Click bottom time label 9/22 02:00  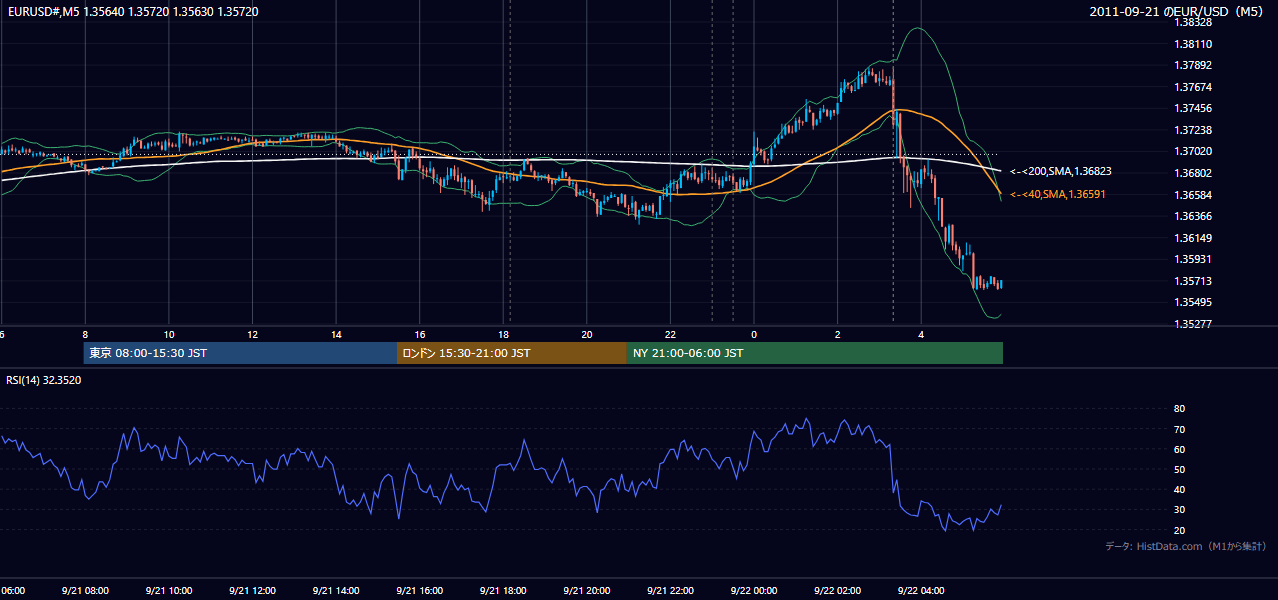(838, 591)
